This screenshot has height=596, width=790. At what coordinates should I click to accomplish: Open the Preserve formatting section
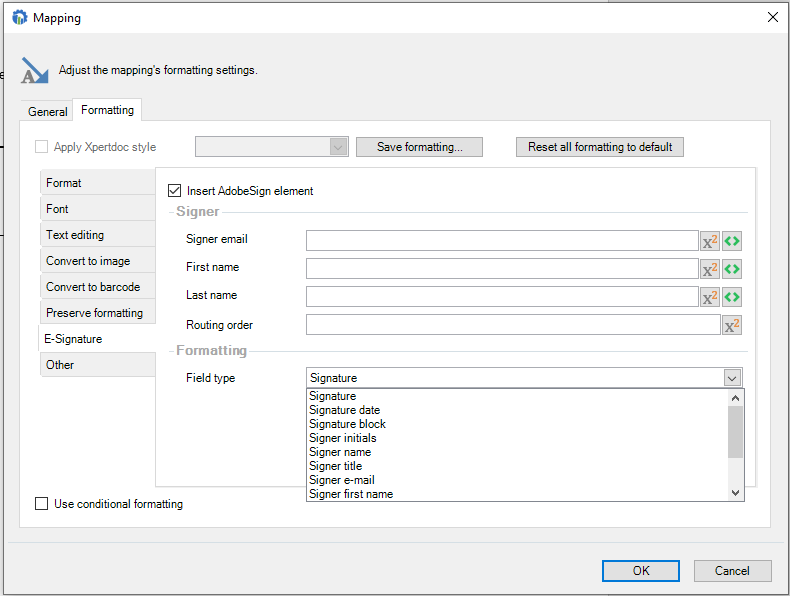tap(98, 313)
